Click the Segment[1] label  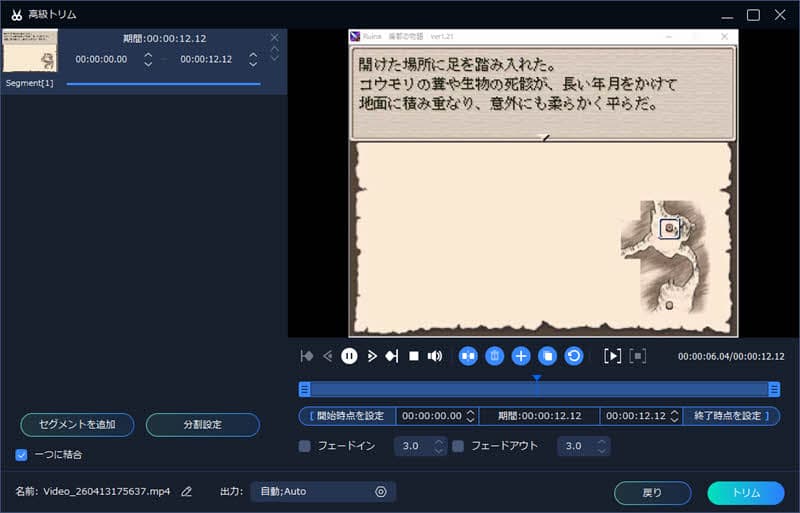[x=30, y=83]
